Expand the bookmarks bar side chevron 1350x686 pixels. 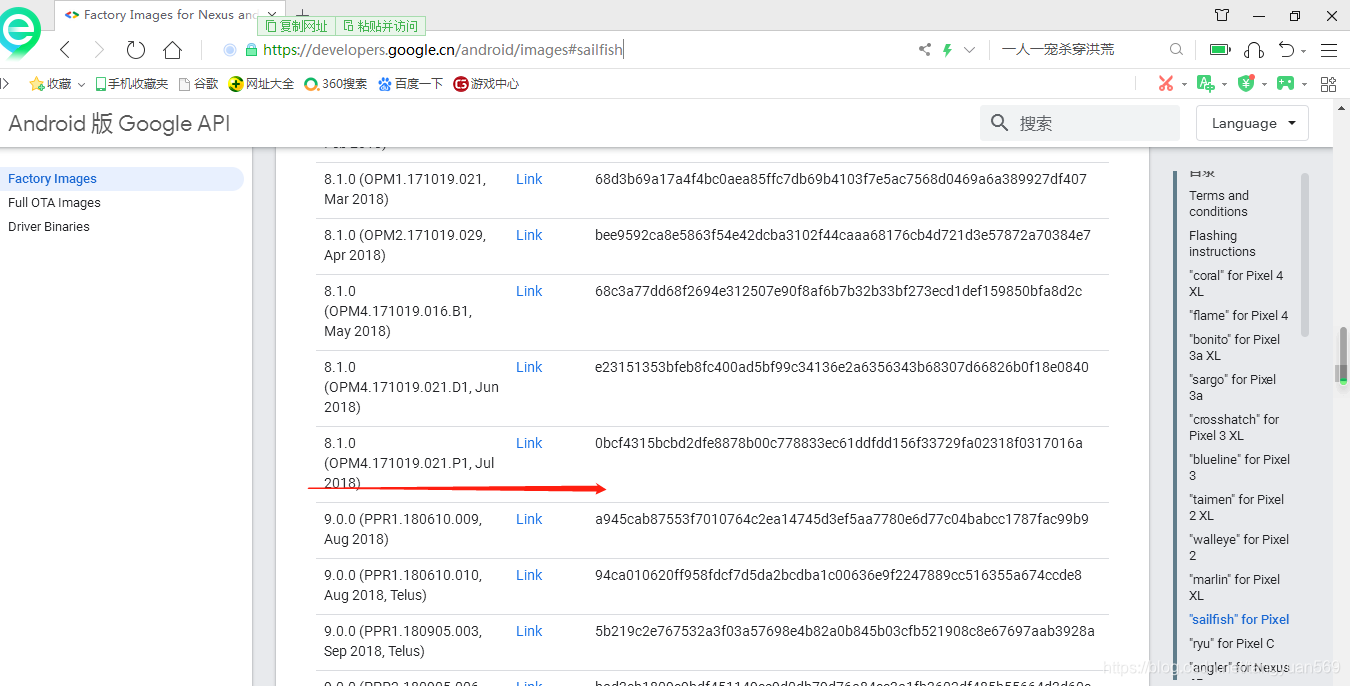5,84
